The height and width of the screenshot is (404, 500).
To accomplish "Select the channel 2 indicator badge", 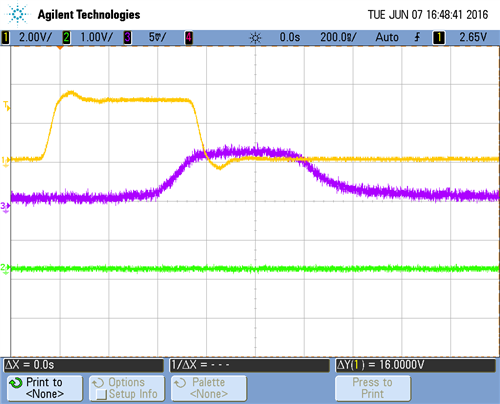I will click(x=66, y=37).
